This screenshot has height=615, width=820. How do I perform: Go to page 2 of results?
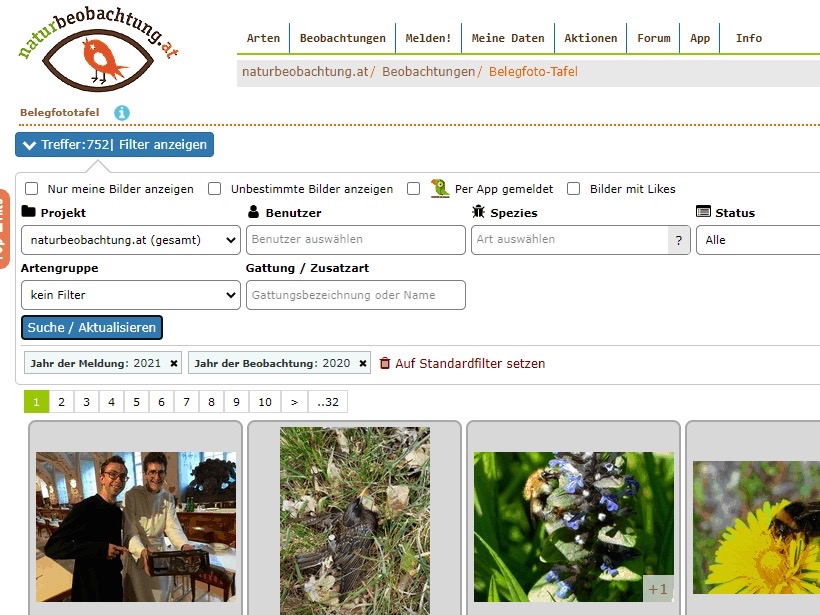click(61, 402)
